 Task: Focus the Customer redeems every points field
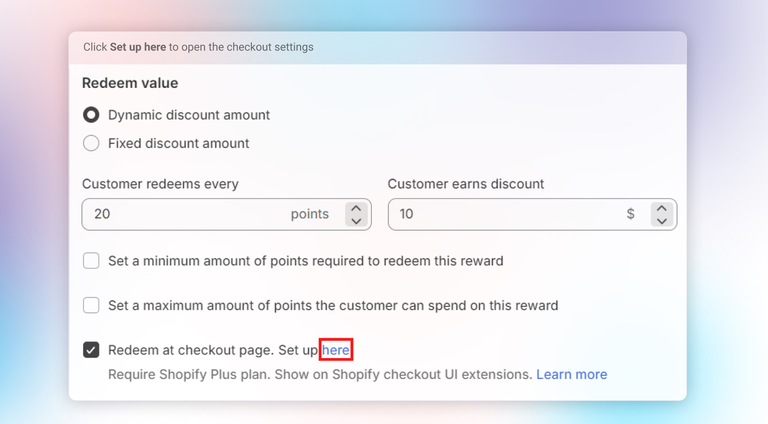(180, 214)
